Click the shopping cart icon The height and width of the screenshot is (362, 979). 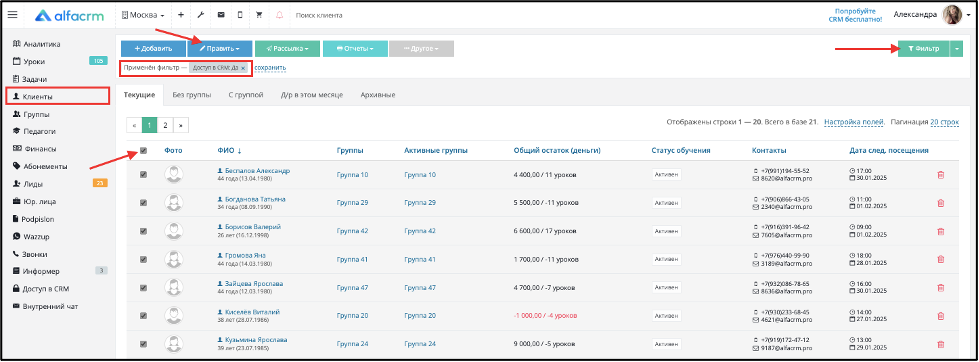tap(259, 15)
